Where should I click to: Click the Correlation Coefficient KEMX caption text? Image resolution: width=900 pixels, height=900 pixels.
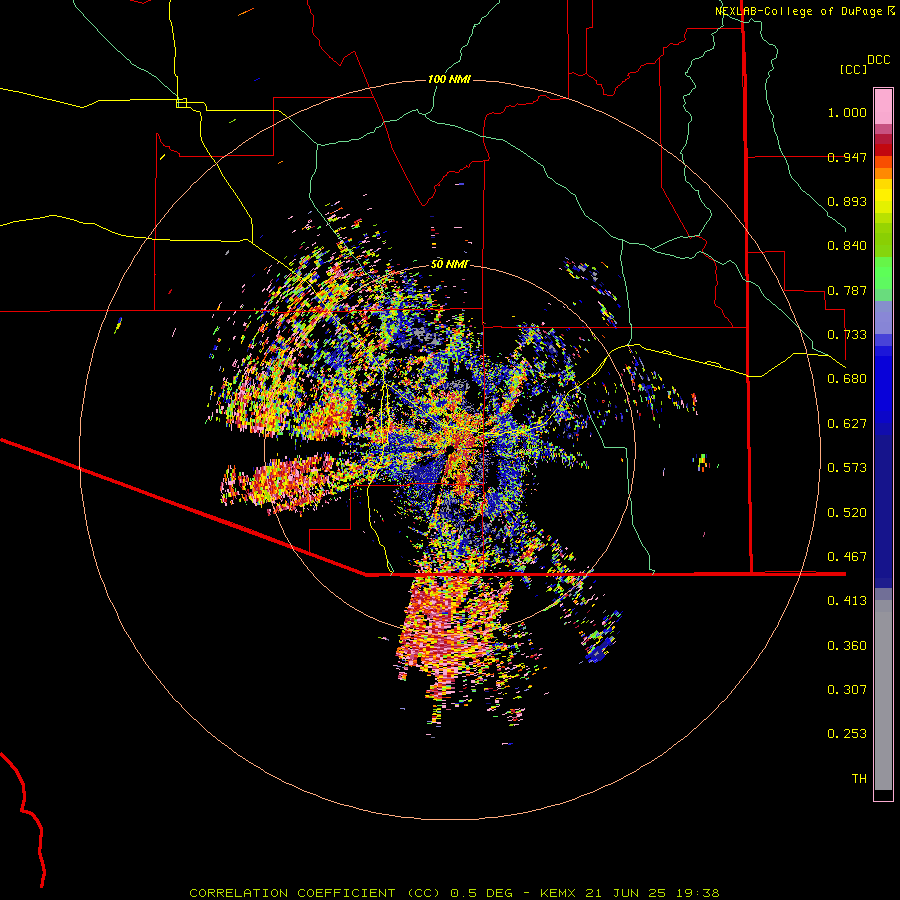(454, 893)
